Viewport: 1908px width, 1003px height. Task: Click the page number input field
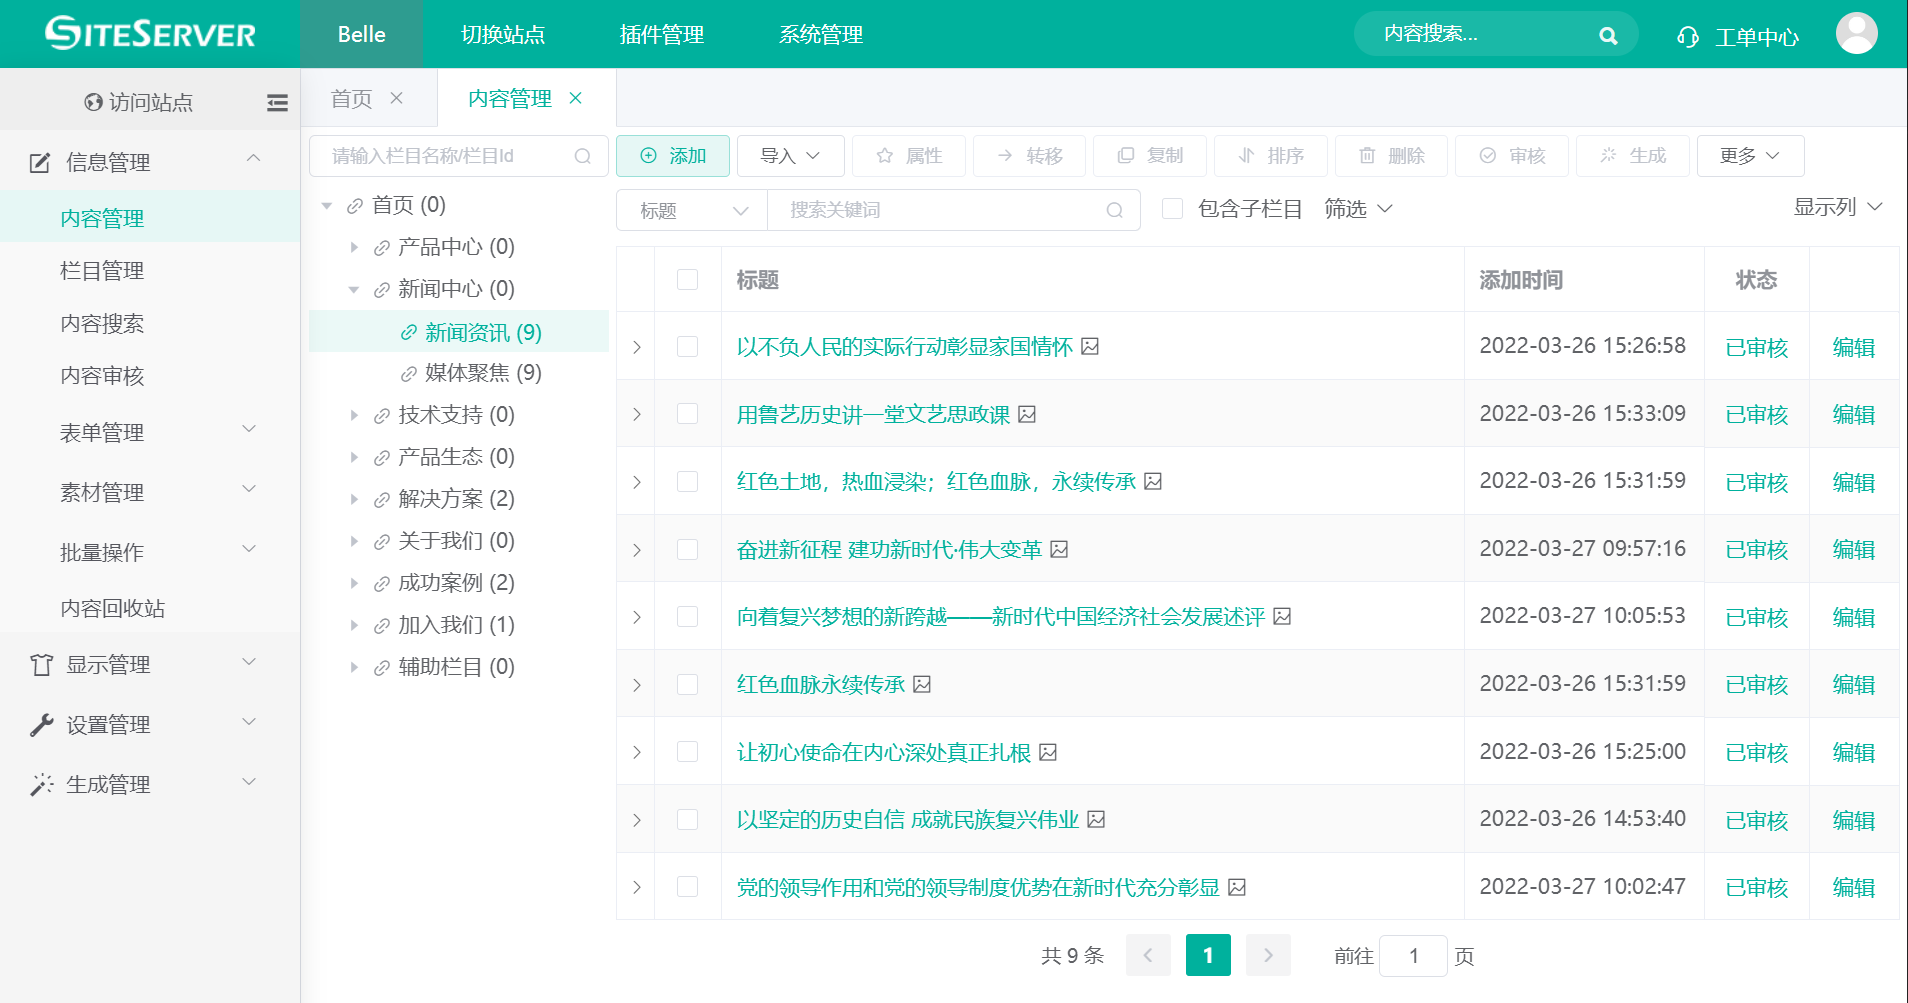click(1413, 955)
